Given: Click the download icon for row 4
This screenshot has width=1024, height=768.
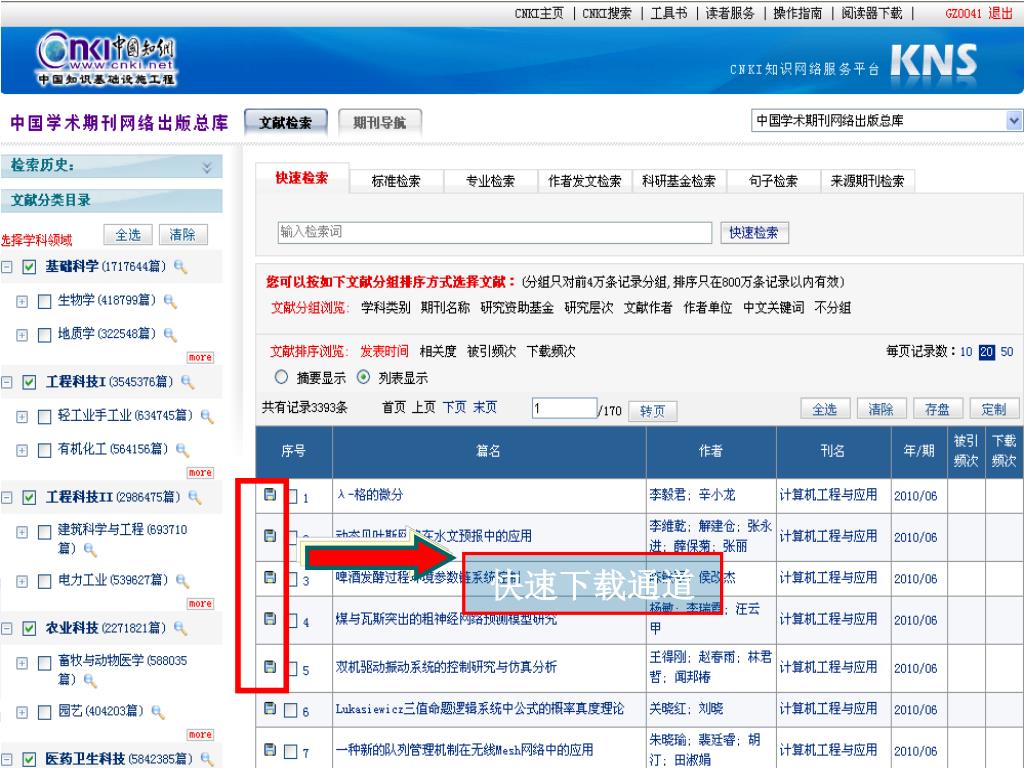Looking at the screenshot, I should click(x=270, y=618).
